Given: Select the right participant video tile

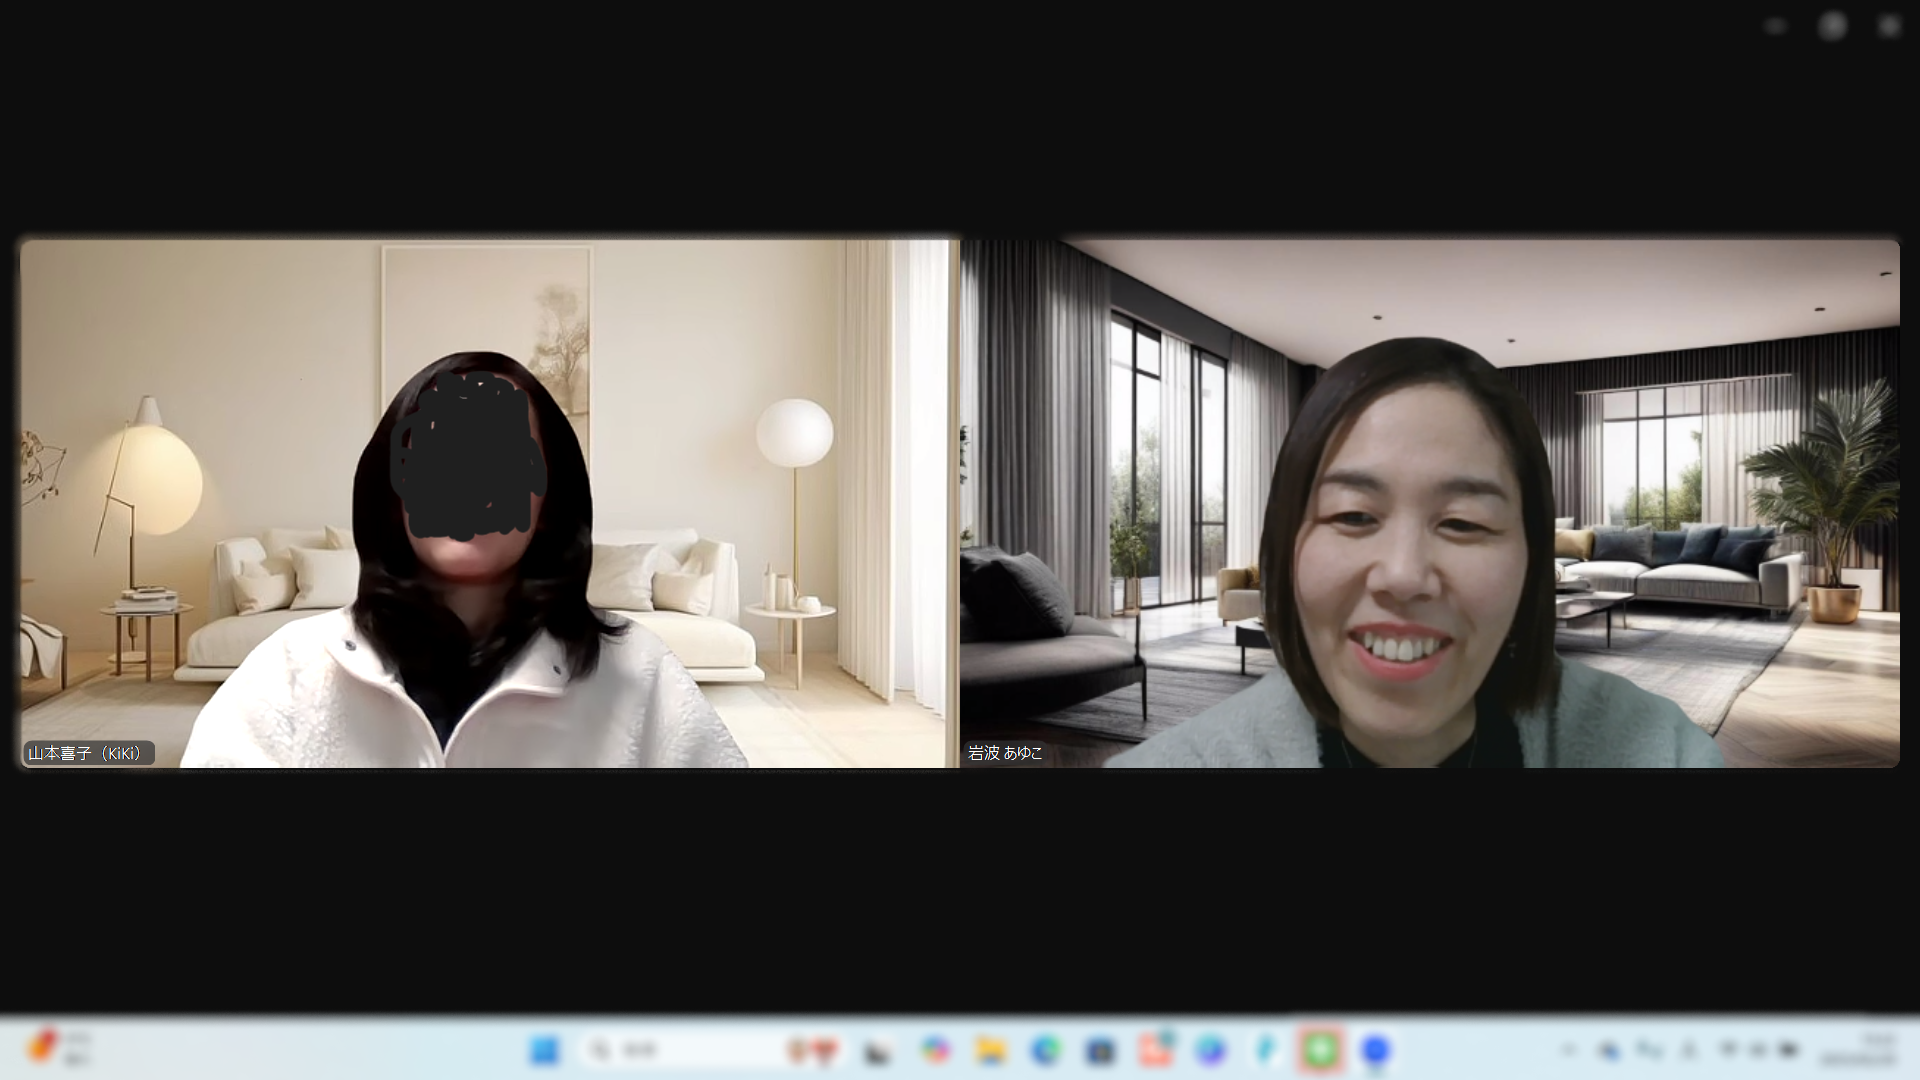Looking at the screenshot, I should coord(1430,503).
